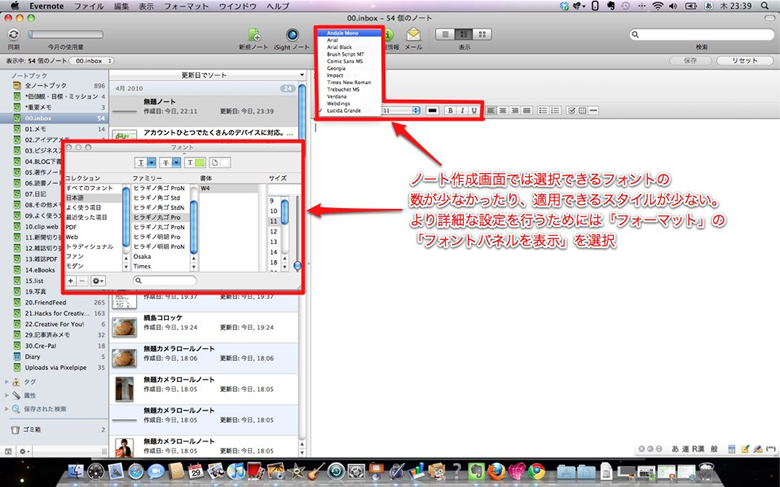Open the 編集 menu
Viewport: 780px width, 487px height.
tap(121, 6)
